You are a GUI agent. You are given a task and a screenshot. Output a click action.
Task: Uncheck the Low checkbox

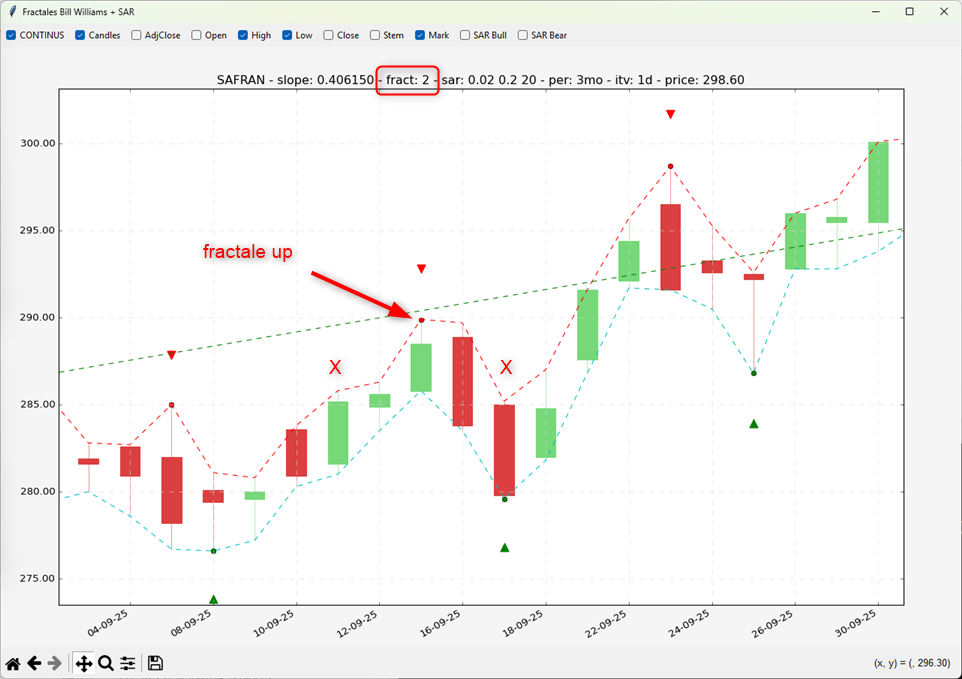click(x=288, y=35)
